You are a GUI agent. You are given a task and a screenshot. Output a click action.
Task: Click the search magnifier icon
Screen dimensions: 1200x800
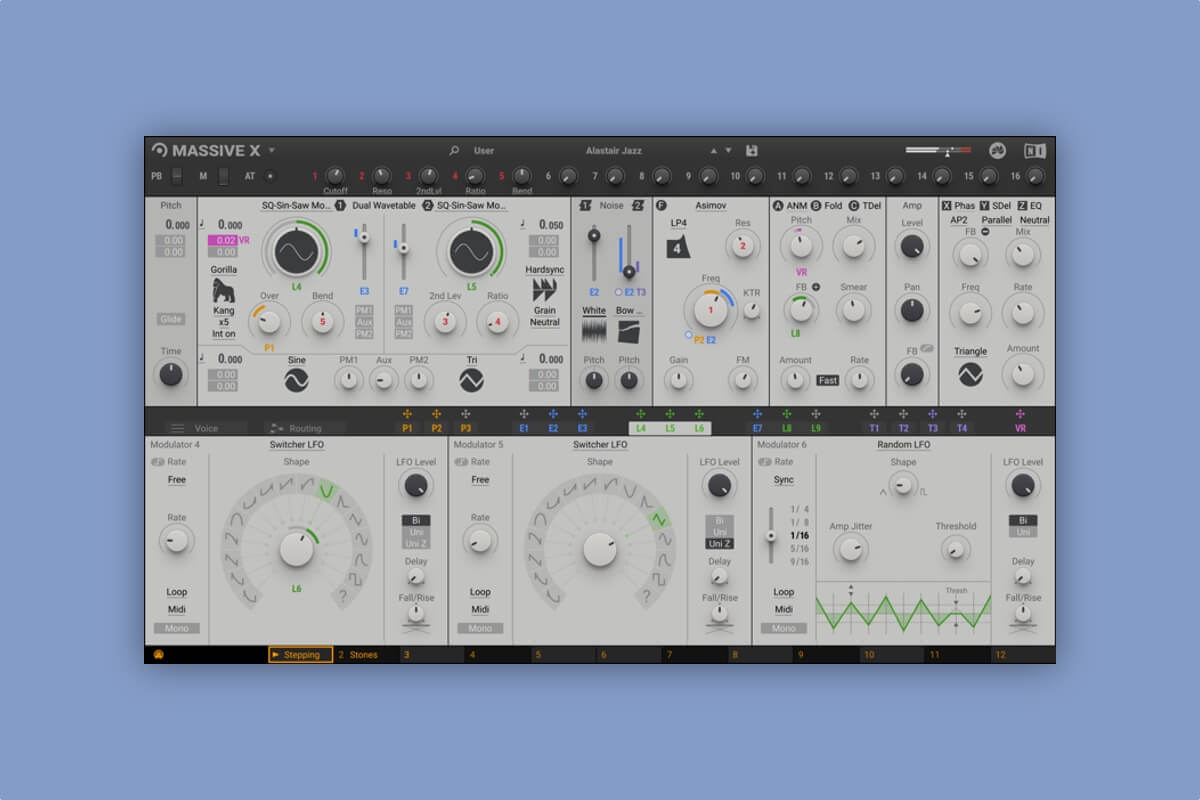453,150
